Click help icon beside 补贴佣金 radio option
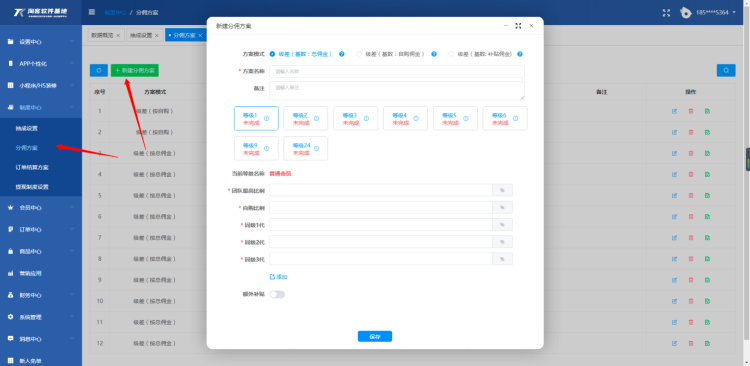Viewport: 750px width, 366px height. [519, 54]
